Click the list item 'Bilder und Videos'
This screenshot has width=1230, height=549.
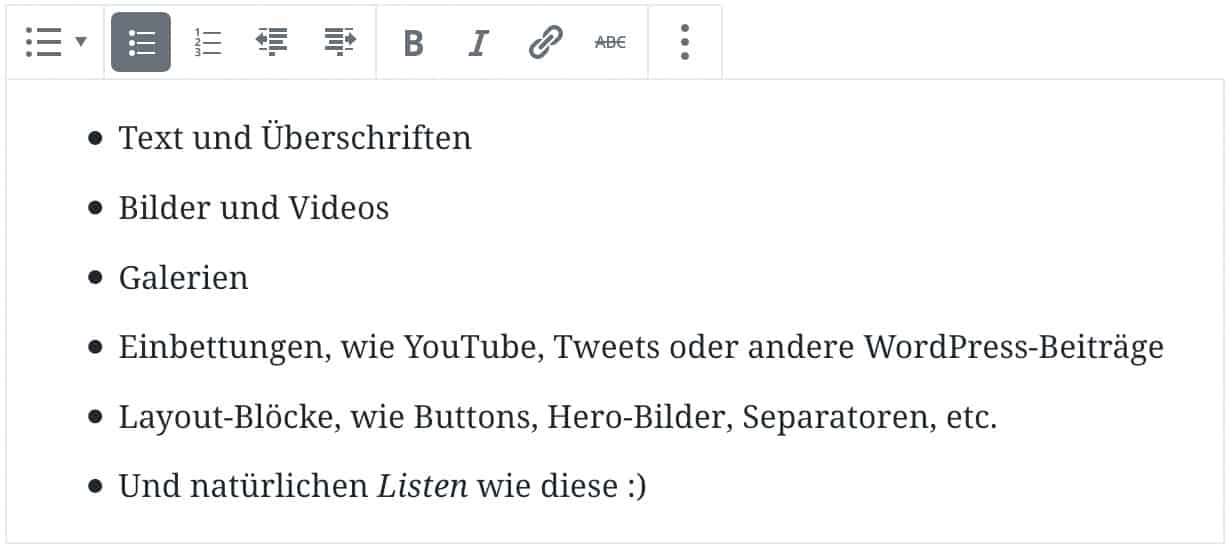pos(254,207)
